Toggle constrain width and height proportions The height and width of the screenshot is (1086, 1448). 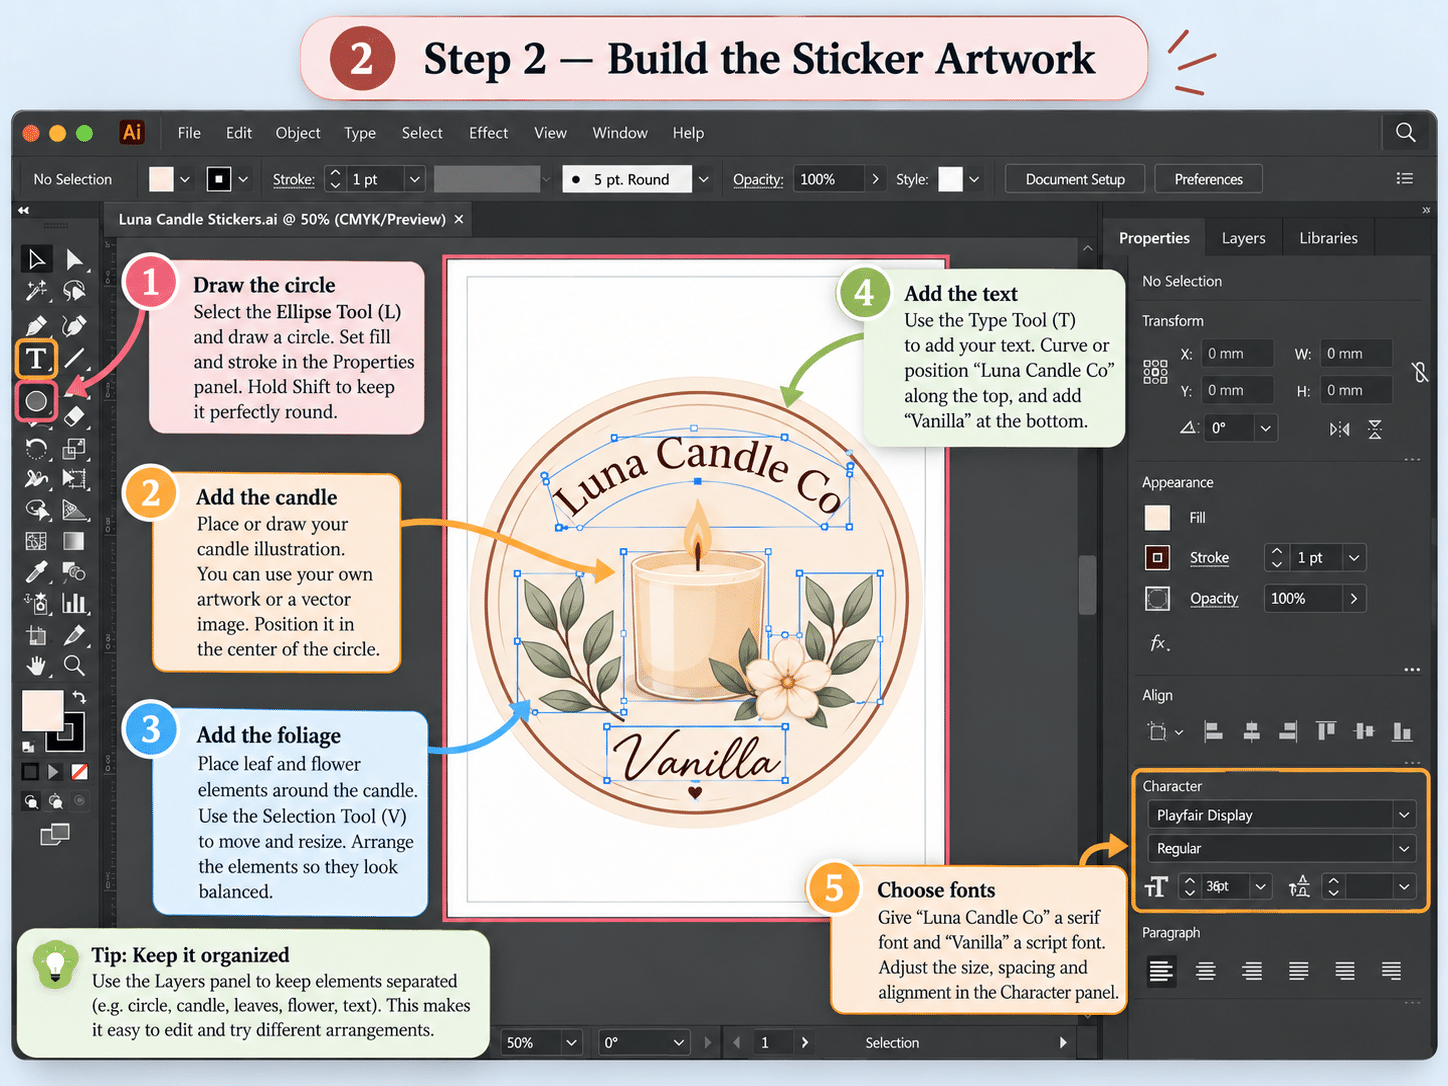1419,372
